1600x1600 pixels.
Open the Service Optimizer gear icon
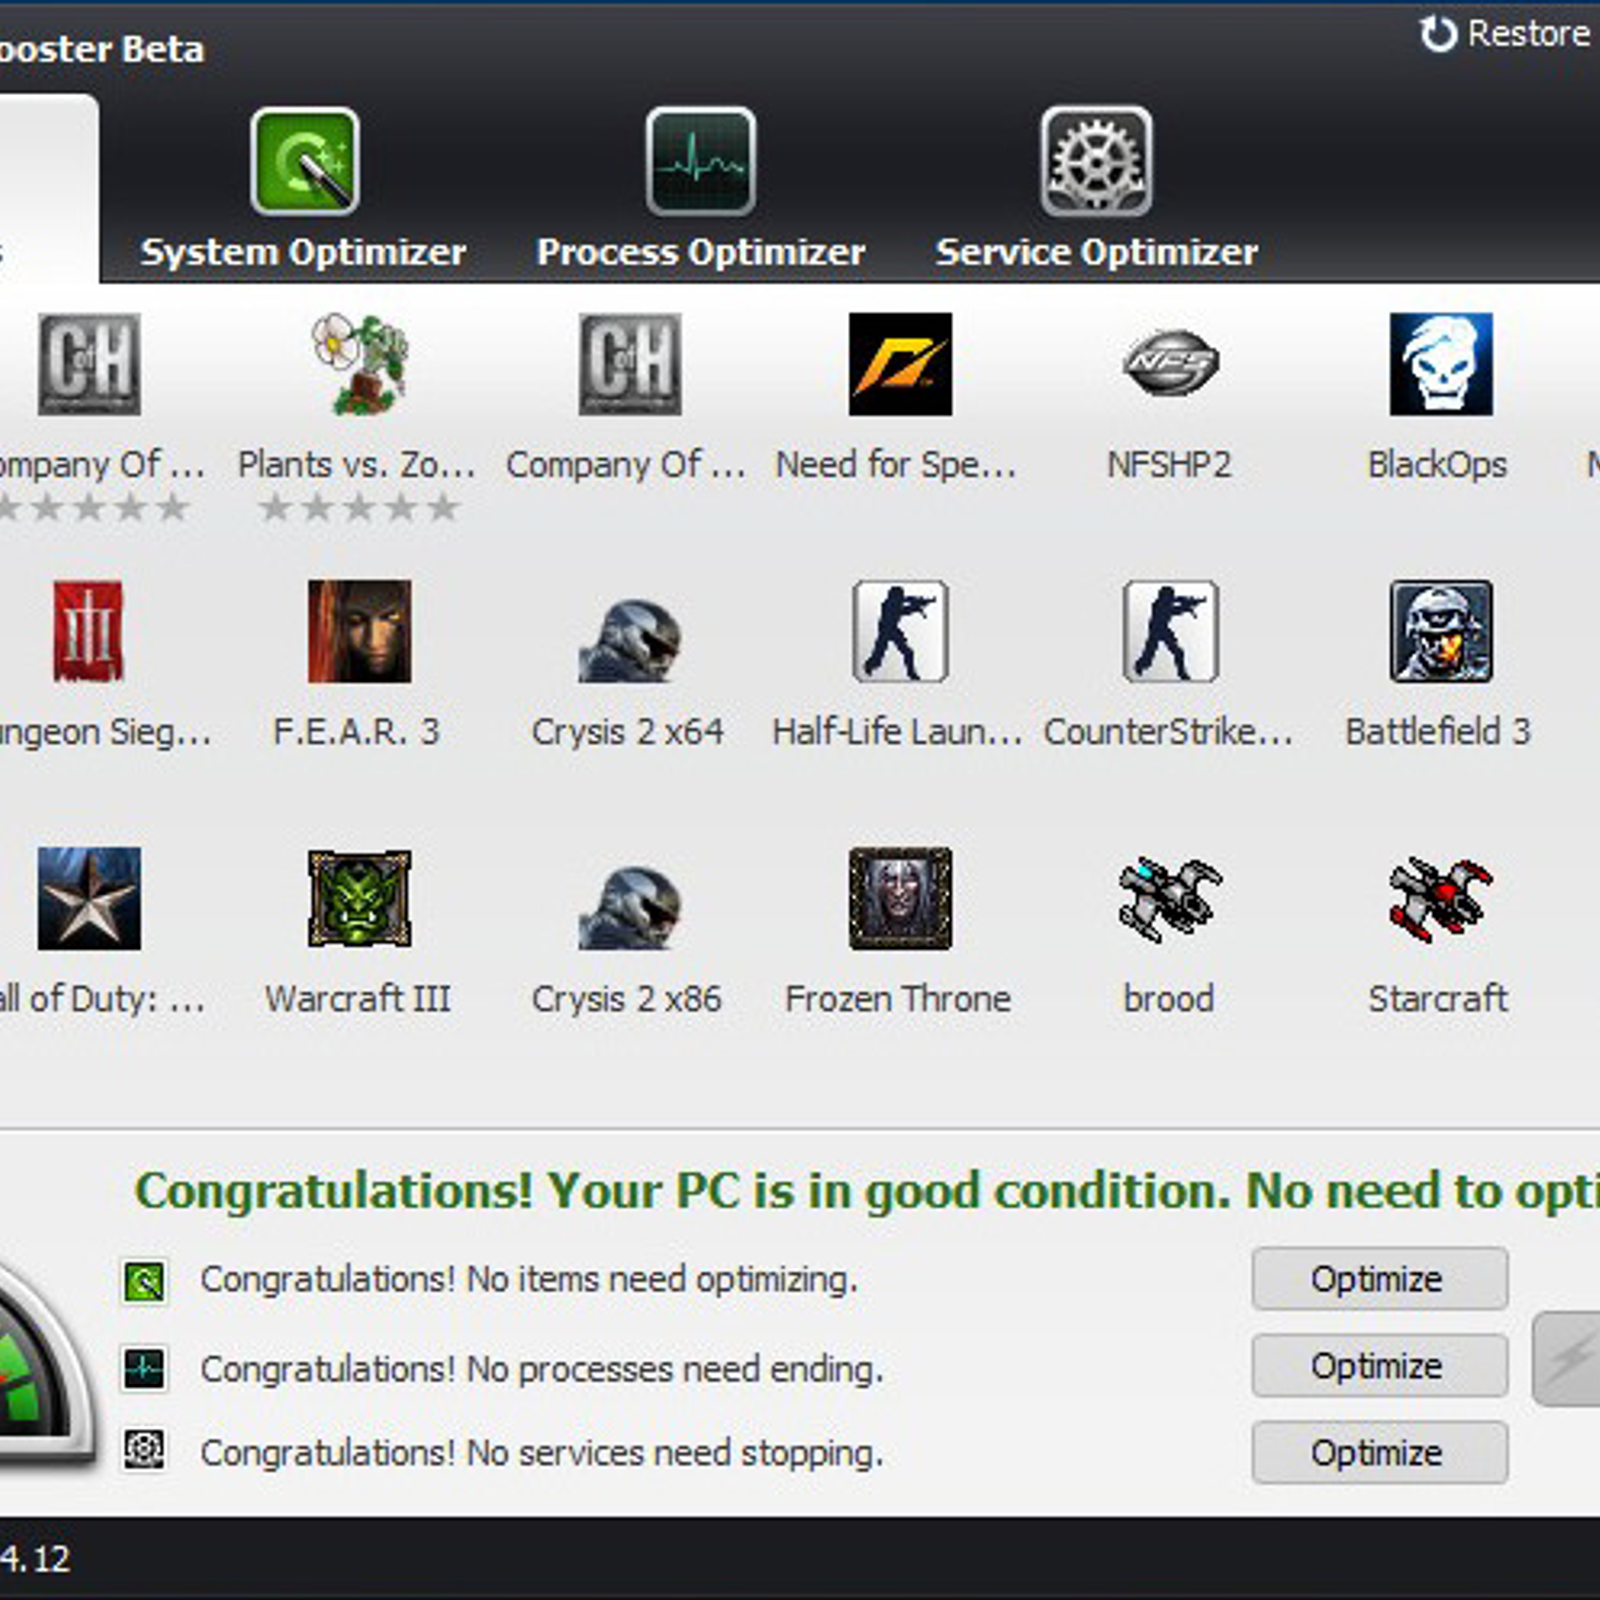click(1096, 161)
